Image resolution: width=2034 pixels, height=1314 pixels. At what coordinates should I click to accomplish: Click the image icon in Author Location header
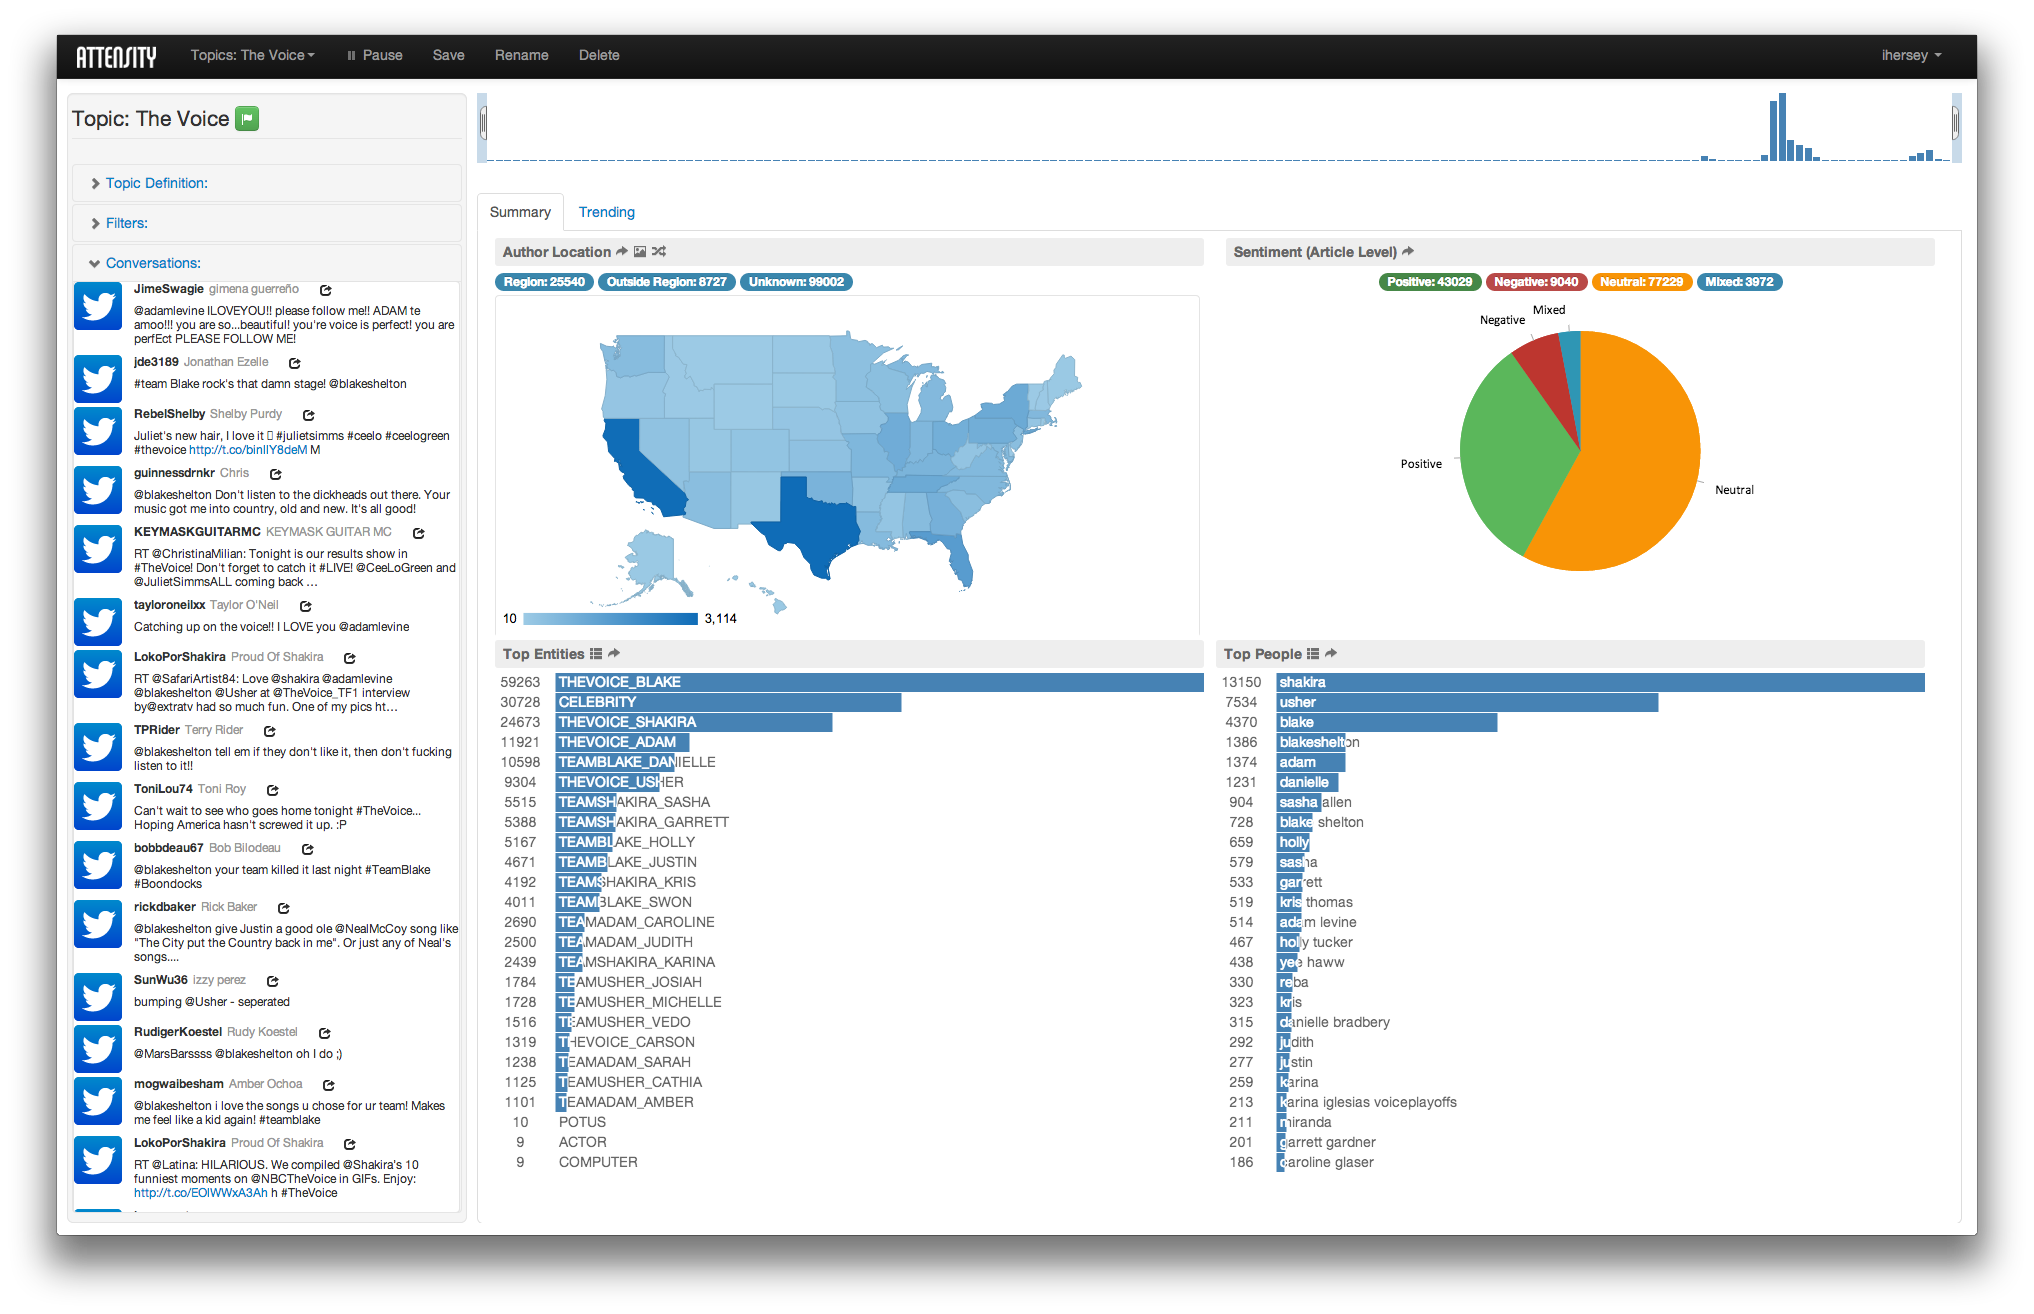click(x=640, y=252)
